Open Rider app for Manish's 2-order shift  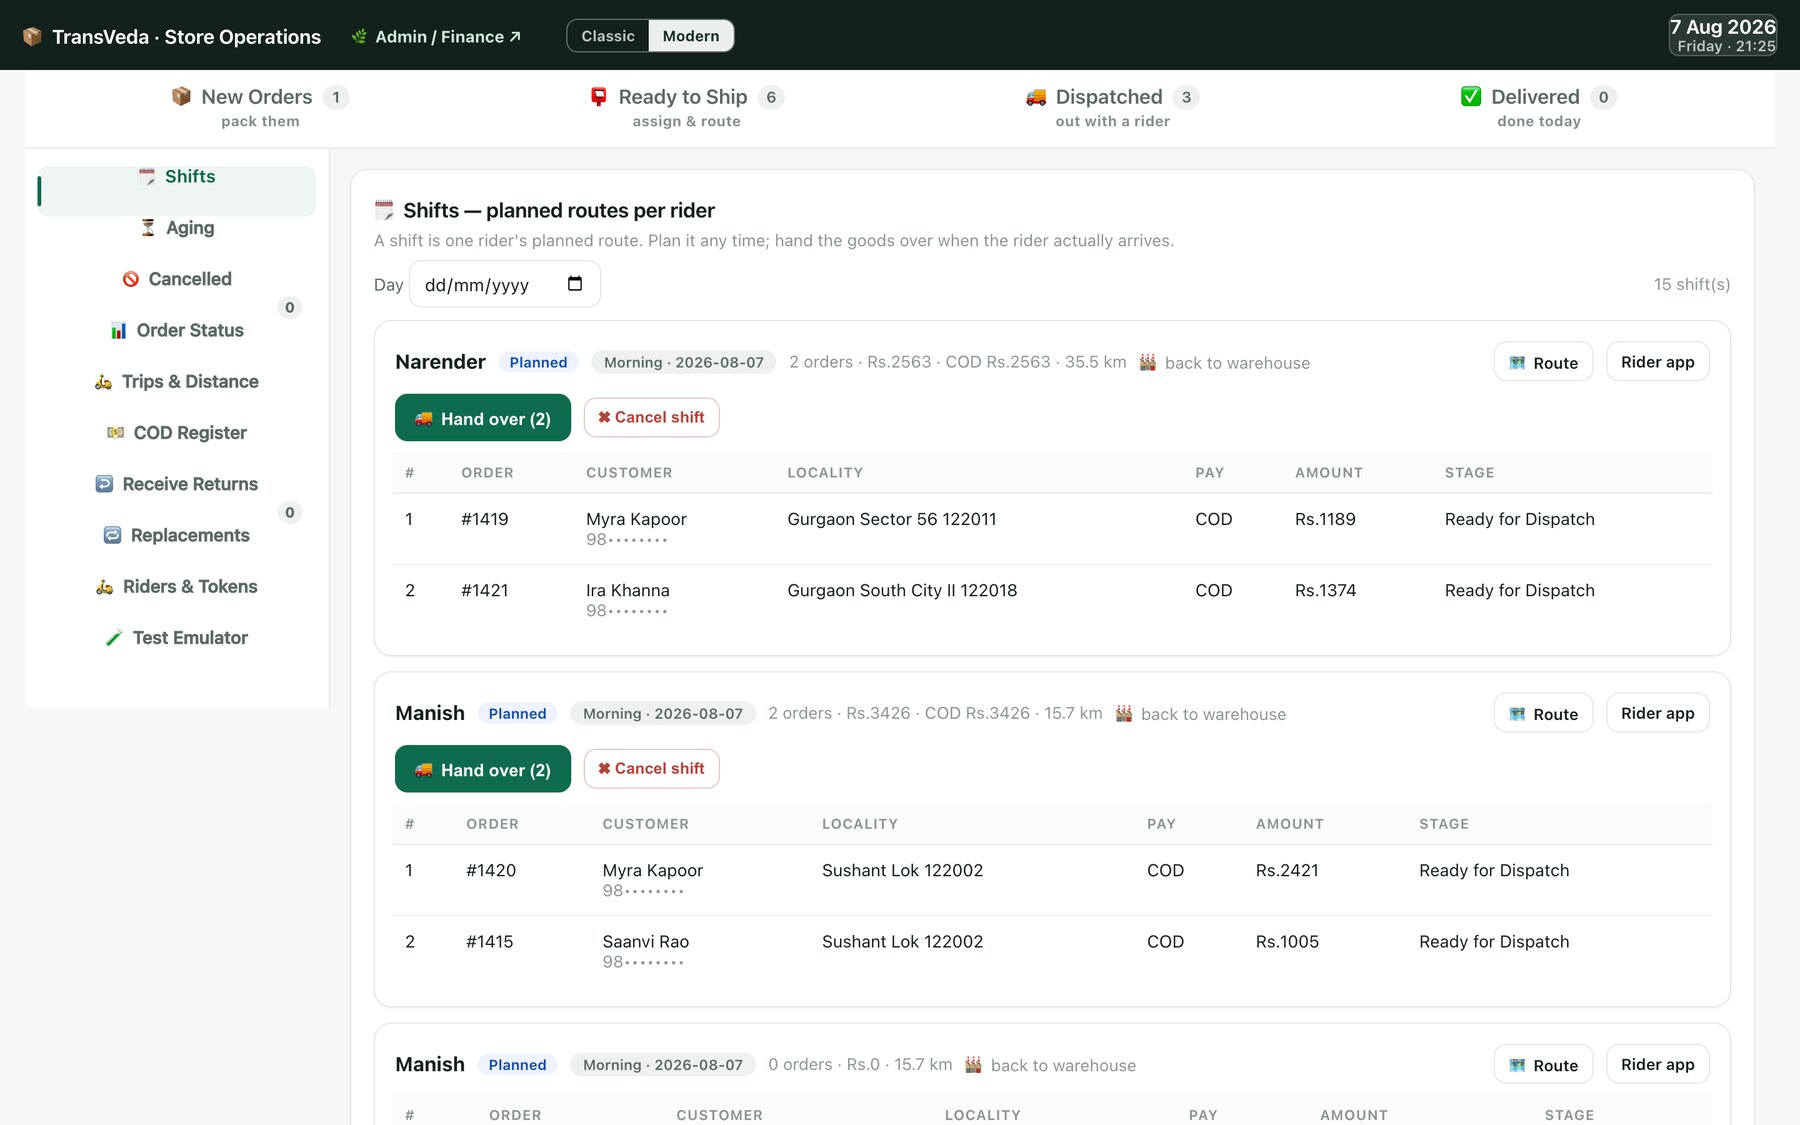1657,713
